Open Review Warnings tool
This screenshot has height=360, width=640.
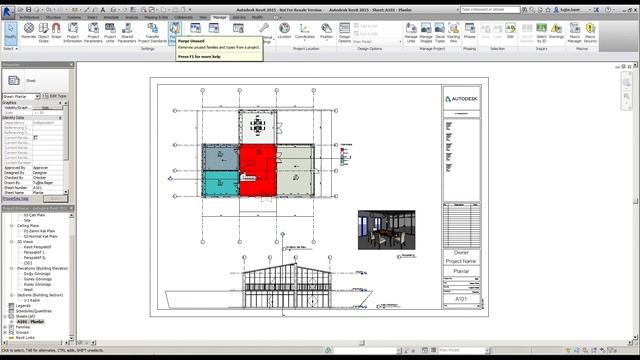556,32
